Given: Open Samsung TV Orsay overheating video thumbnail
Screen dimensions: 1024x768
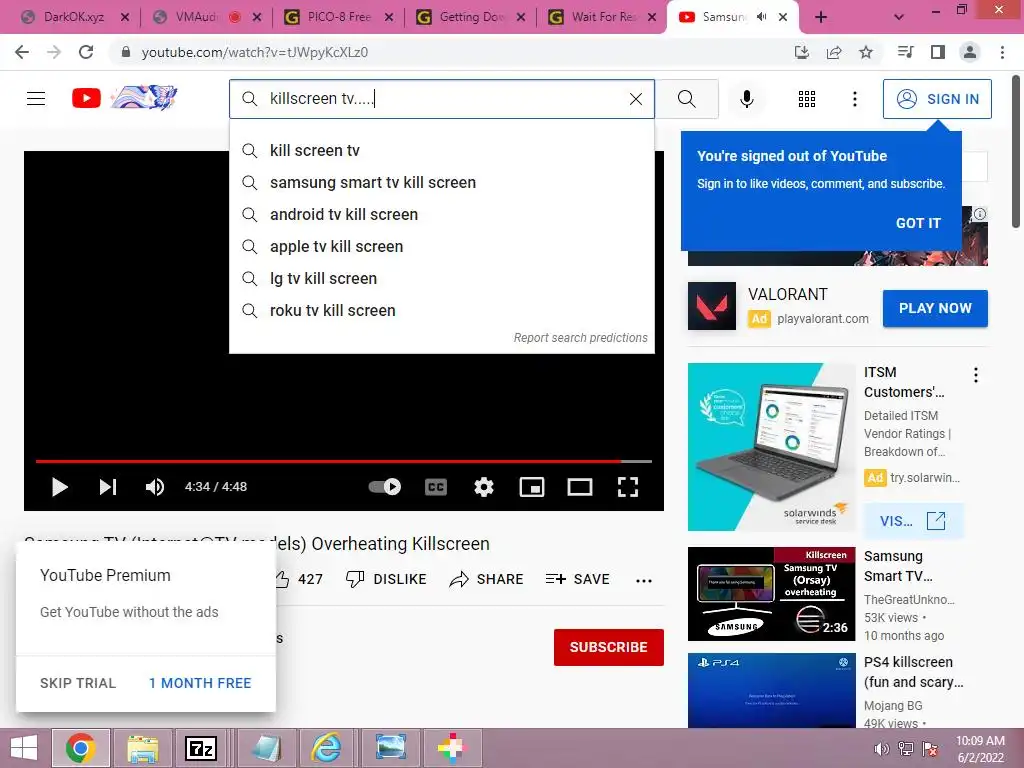Looking at the screenshot, I should [771, 594].
